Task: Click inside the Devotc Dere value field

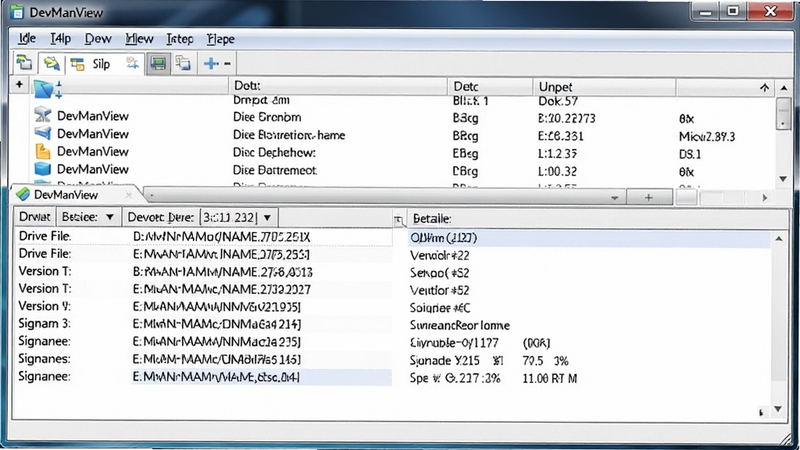Action: tap(230, 217)
